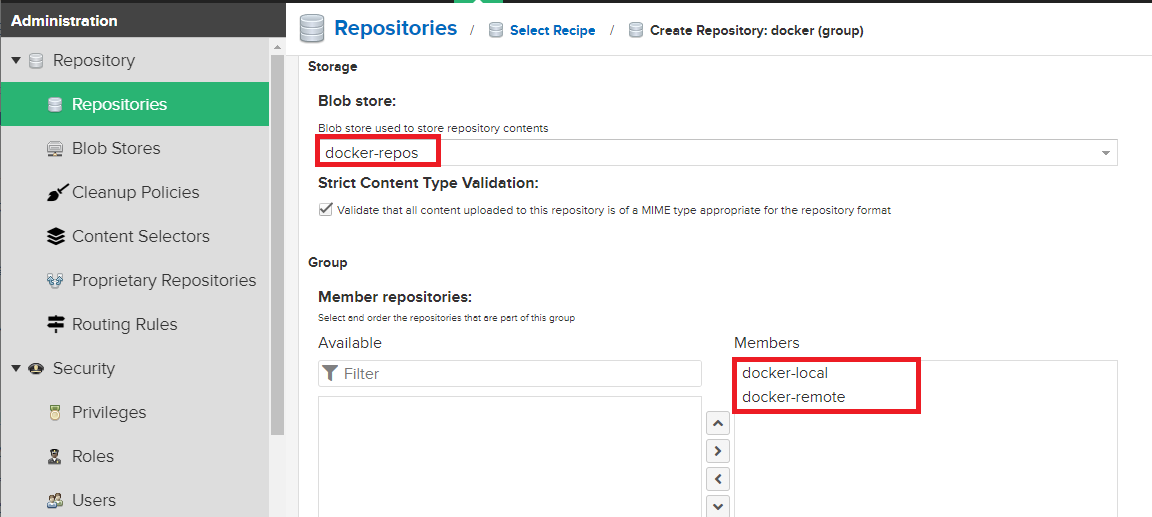Click the docker-repos blob store field
The width and height of the screenshot is (1152, 517).
tap(718, 153)
